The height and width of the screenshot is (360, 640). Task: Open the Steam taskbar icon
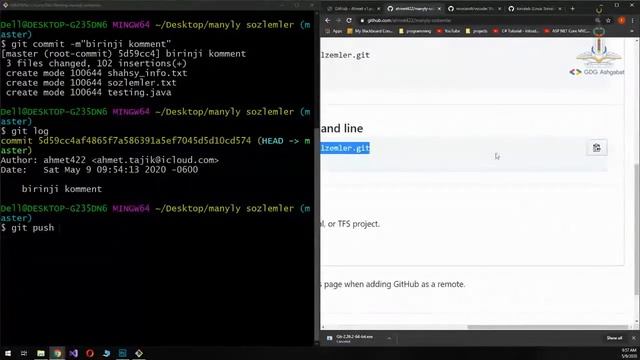click(106, 353)
